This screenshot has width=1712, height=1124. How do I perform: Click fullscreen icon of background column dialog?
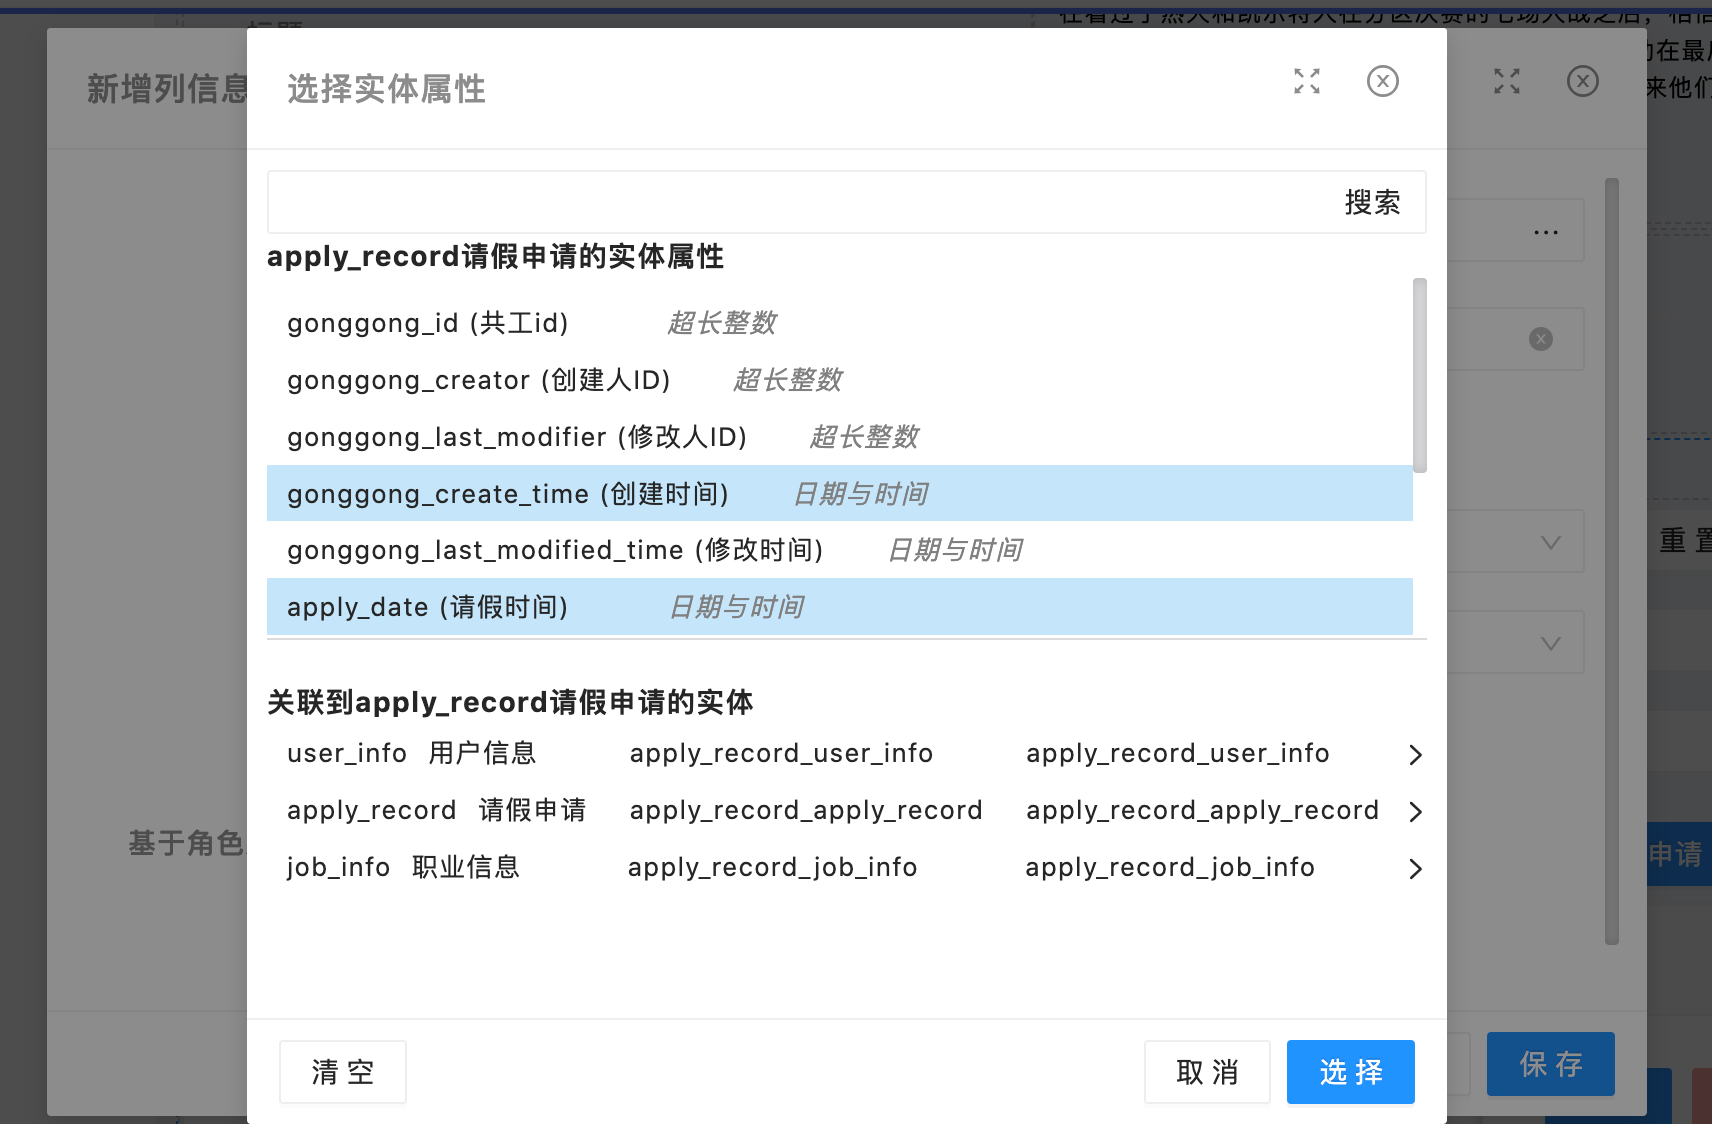1506,81
